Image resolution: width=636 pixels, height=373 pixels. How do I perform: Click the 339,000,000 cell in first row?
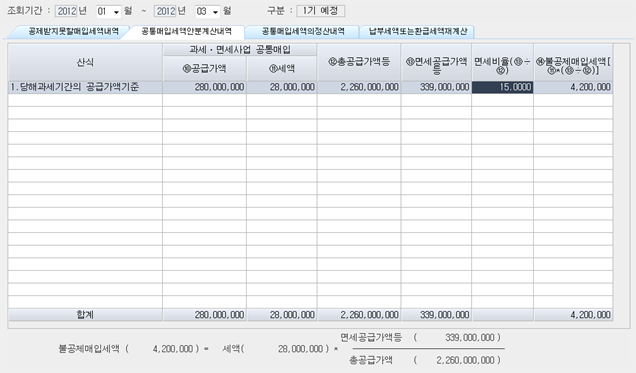436,87
